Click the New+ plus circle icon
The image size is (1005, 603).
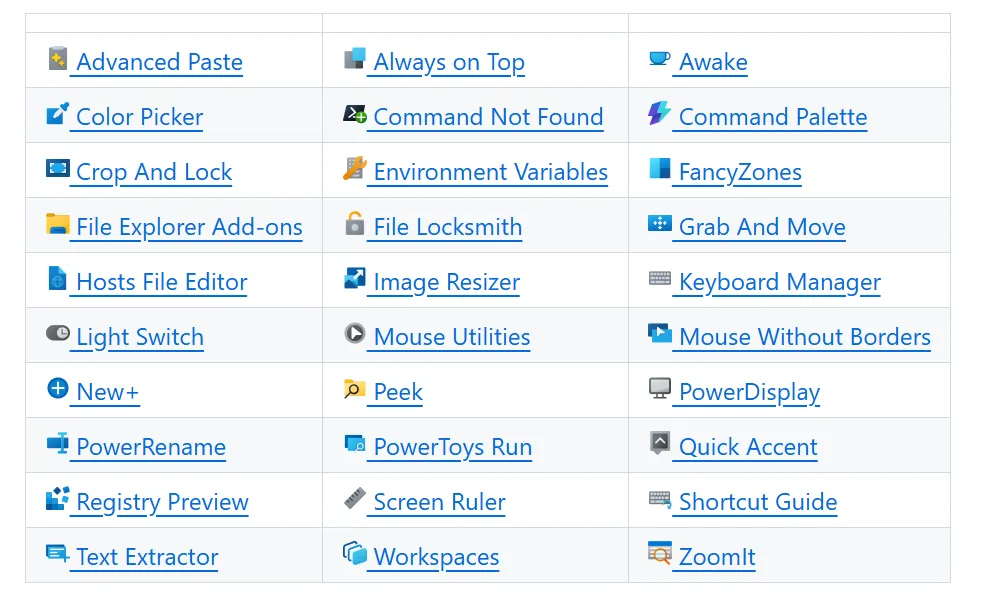pyautogui.click(x=58, y=388)
